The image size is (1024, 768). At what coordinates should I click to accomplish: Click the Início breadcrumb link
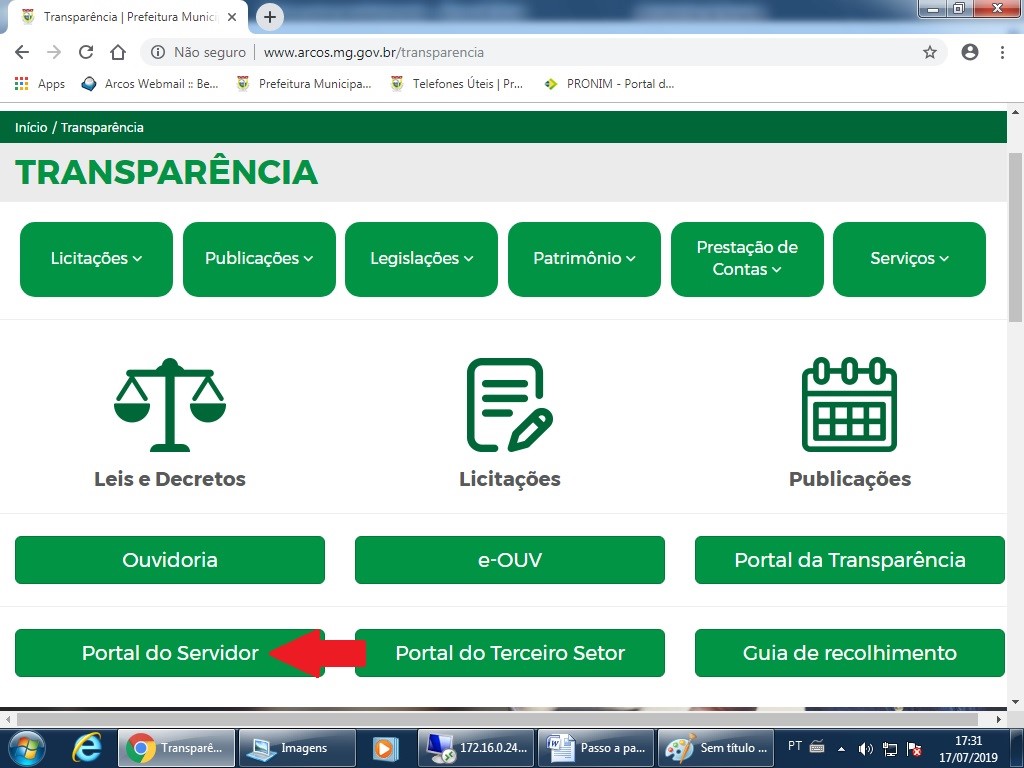tap(31, 127)
